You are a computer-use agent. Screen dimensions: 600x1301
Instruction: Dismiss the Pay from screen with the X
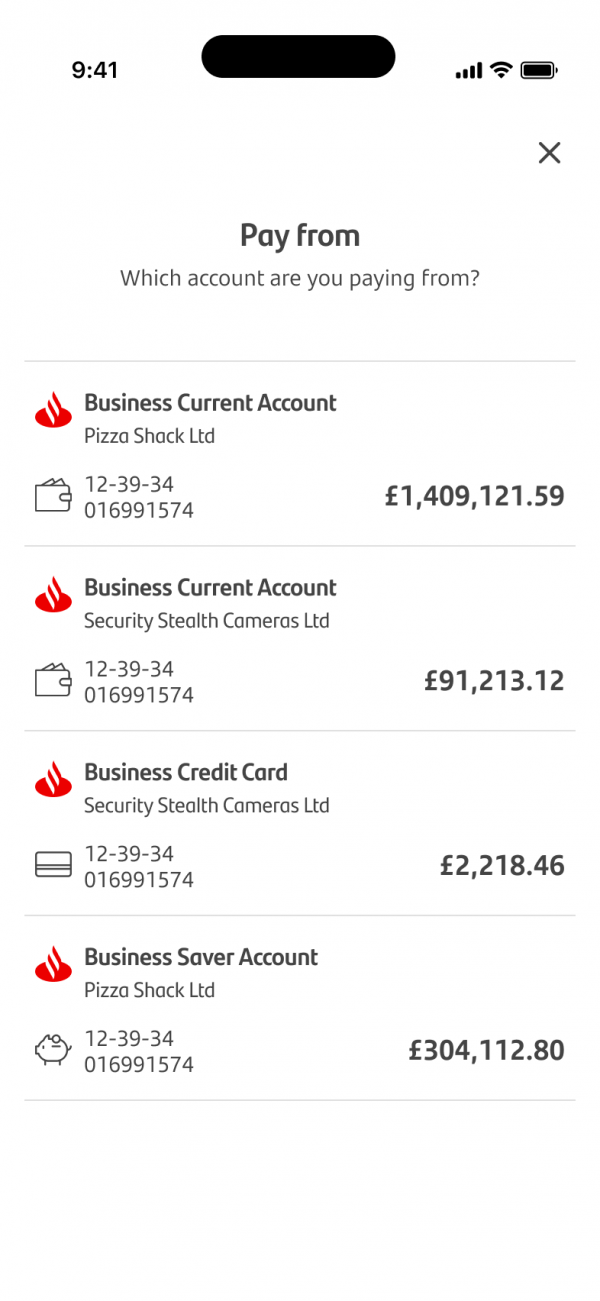[x=549, y=152]
